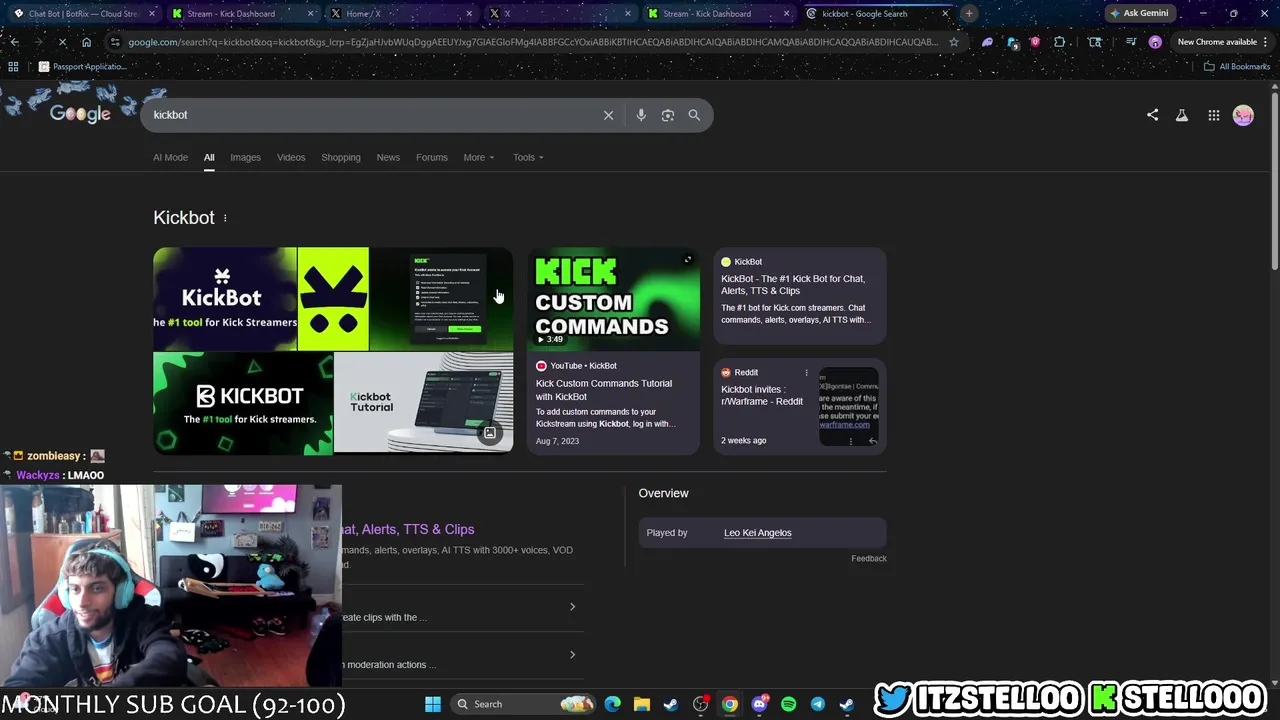The width and height of the screenshot is (1280, 720).
Task: Click the share icon near apps grid
Action: click(1152, 115)
